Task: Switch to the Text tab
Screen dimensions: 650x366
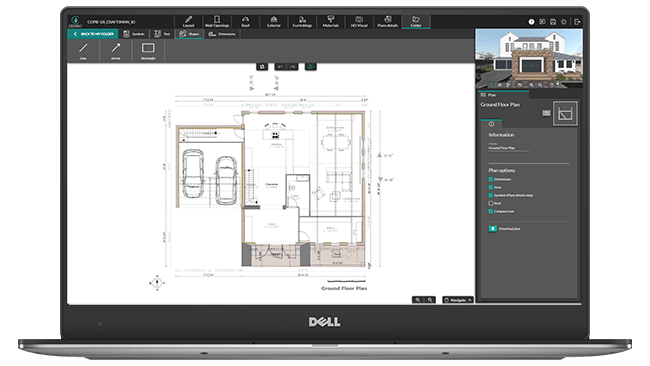Action: [x=162, y=34]
